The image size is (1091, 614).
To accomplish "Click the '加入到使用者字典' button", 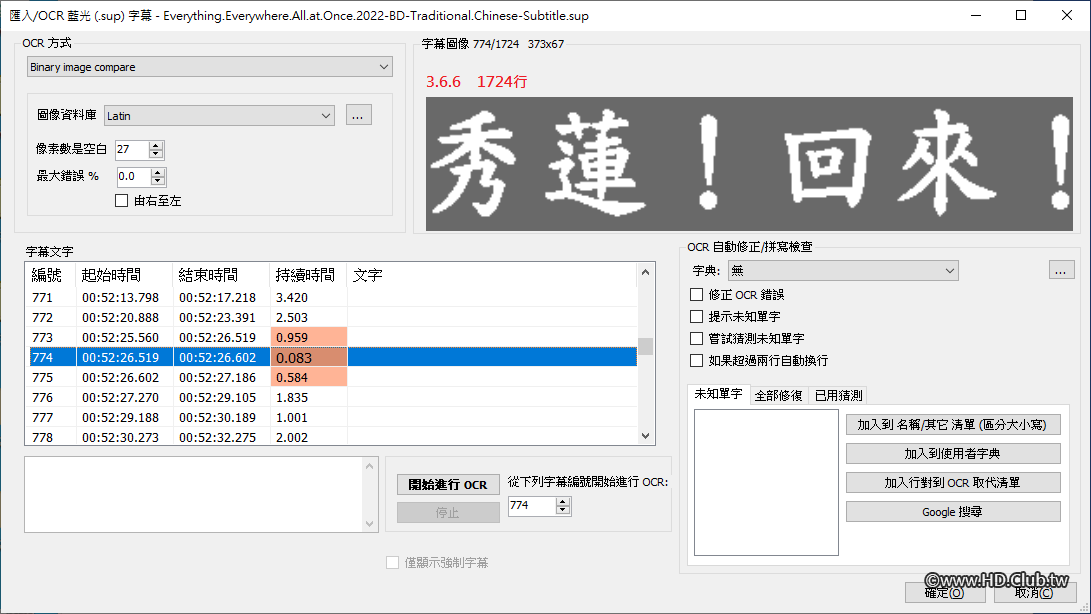I will pyautogui.click(x=953, y=453).
